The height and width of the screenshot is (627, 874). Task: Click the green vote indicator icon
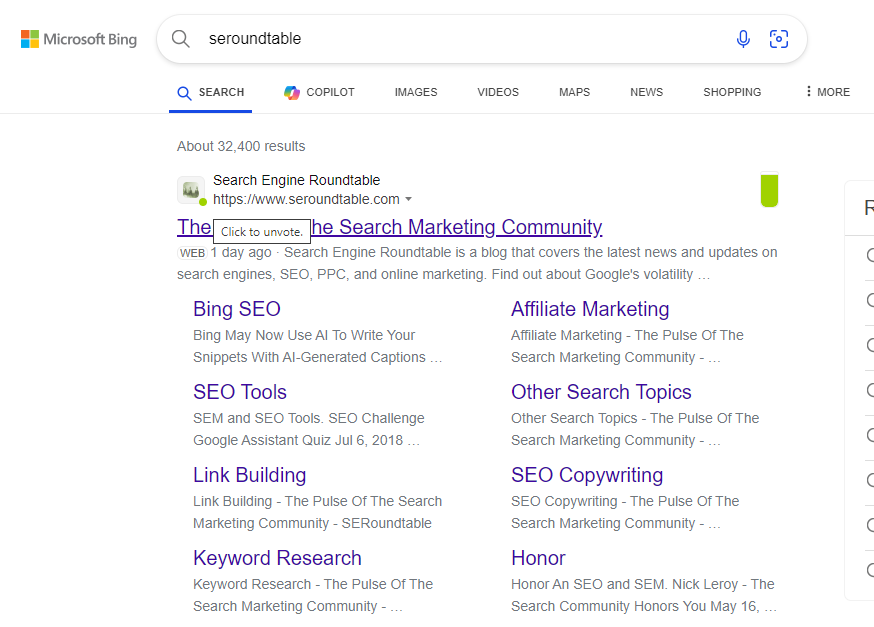(768, 190)
